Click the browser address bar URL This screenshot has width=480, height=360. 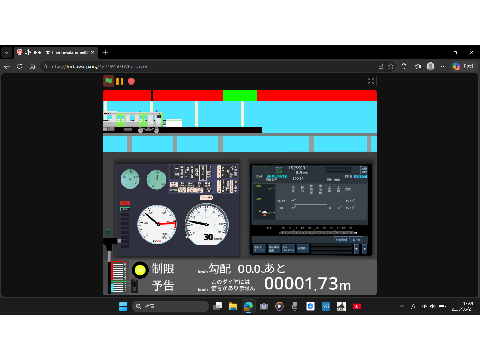[99, 67]
